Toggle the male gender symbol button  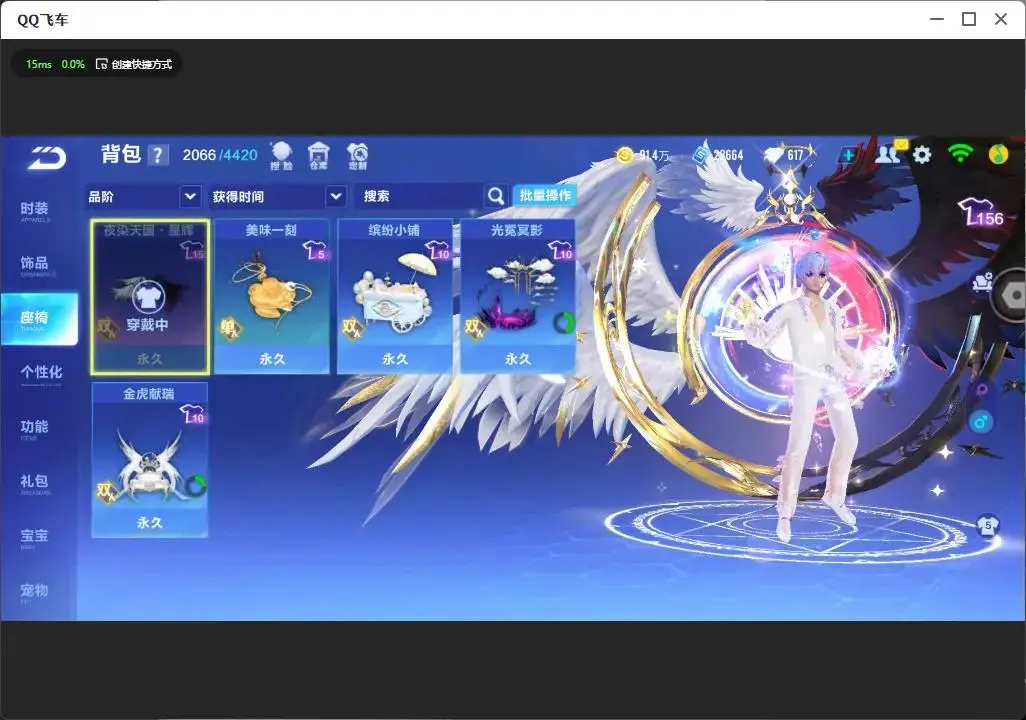[x=980, y=422]
